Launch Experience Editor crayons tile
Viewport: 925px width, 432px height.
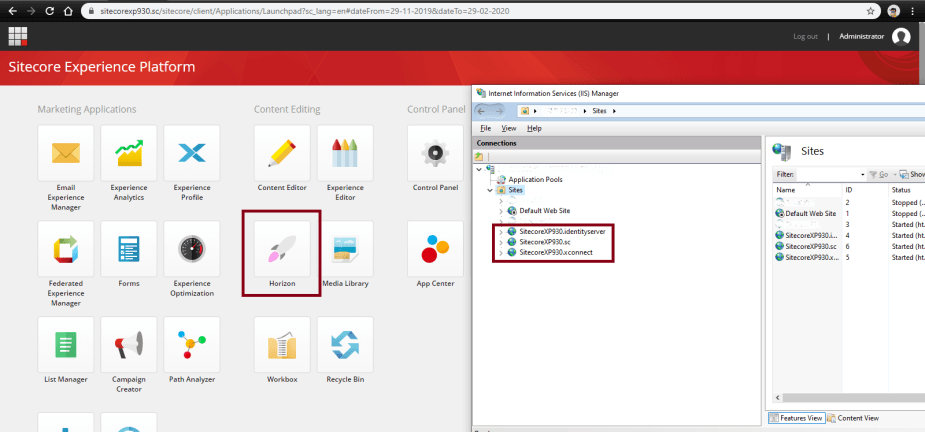point(345,153)
